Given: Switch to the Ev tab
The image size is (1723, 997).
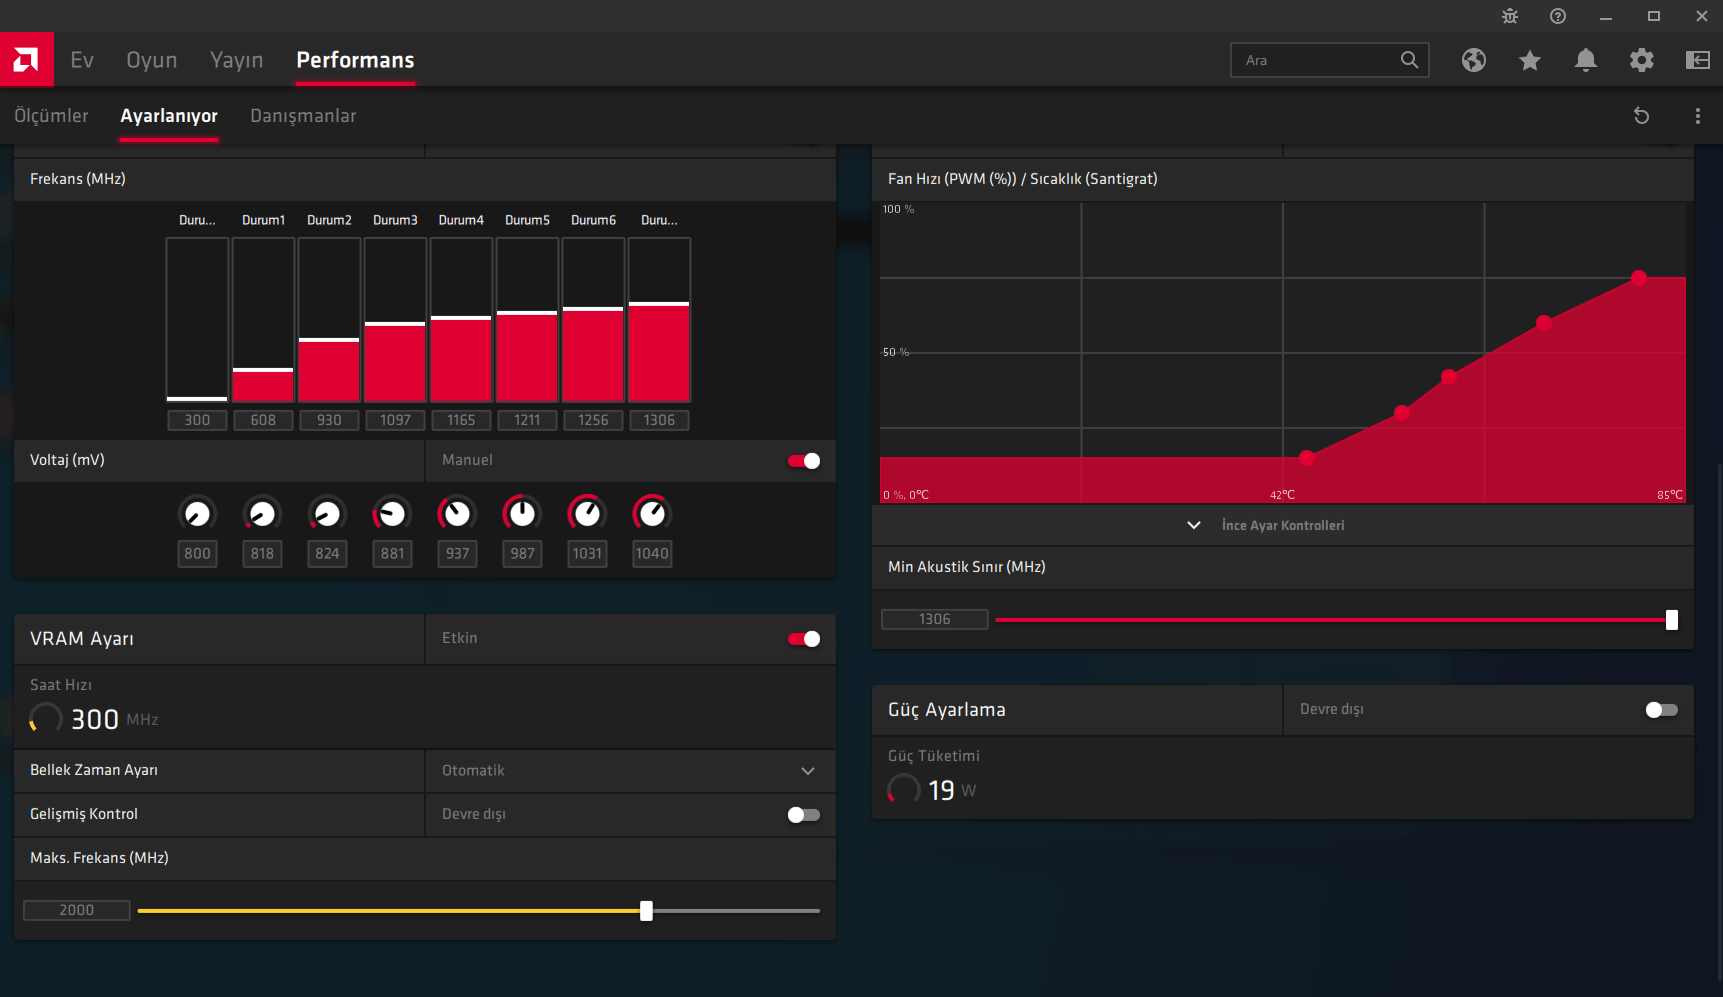Looking at the screenshot, I should (82, 60).
